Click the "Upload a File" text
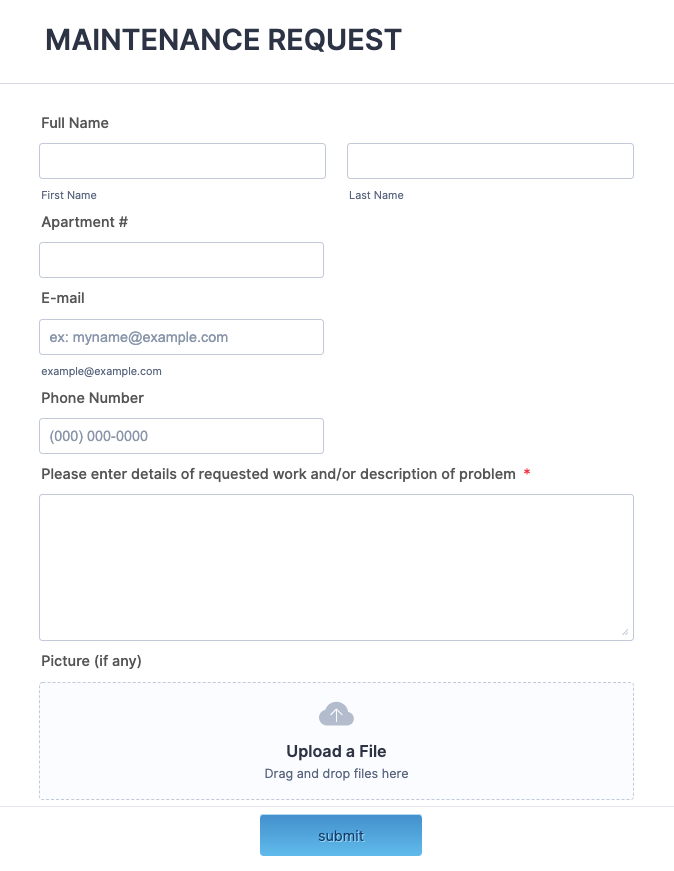 pyautogui.click(x=336, y=751)
